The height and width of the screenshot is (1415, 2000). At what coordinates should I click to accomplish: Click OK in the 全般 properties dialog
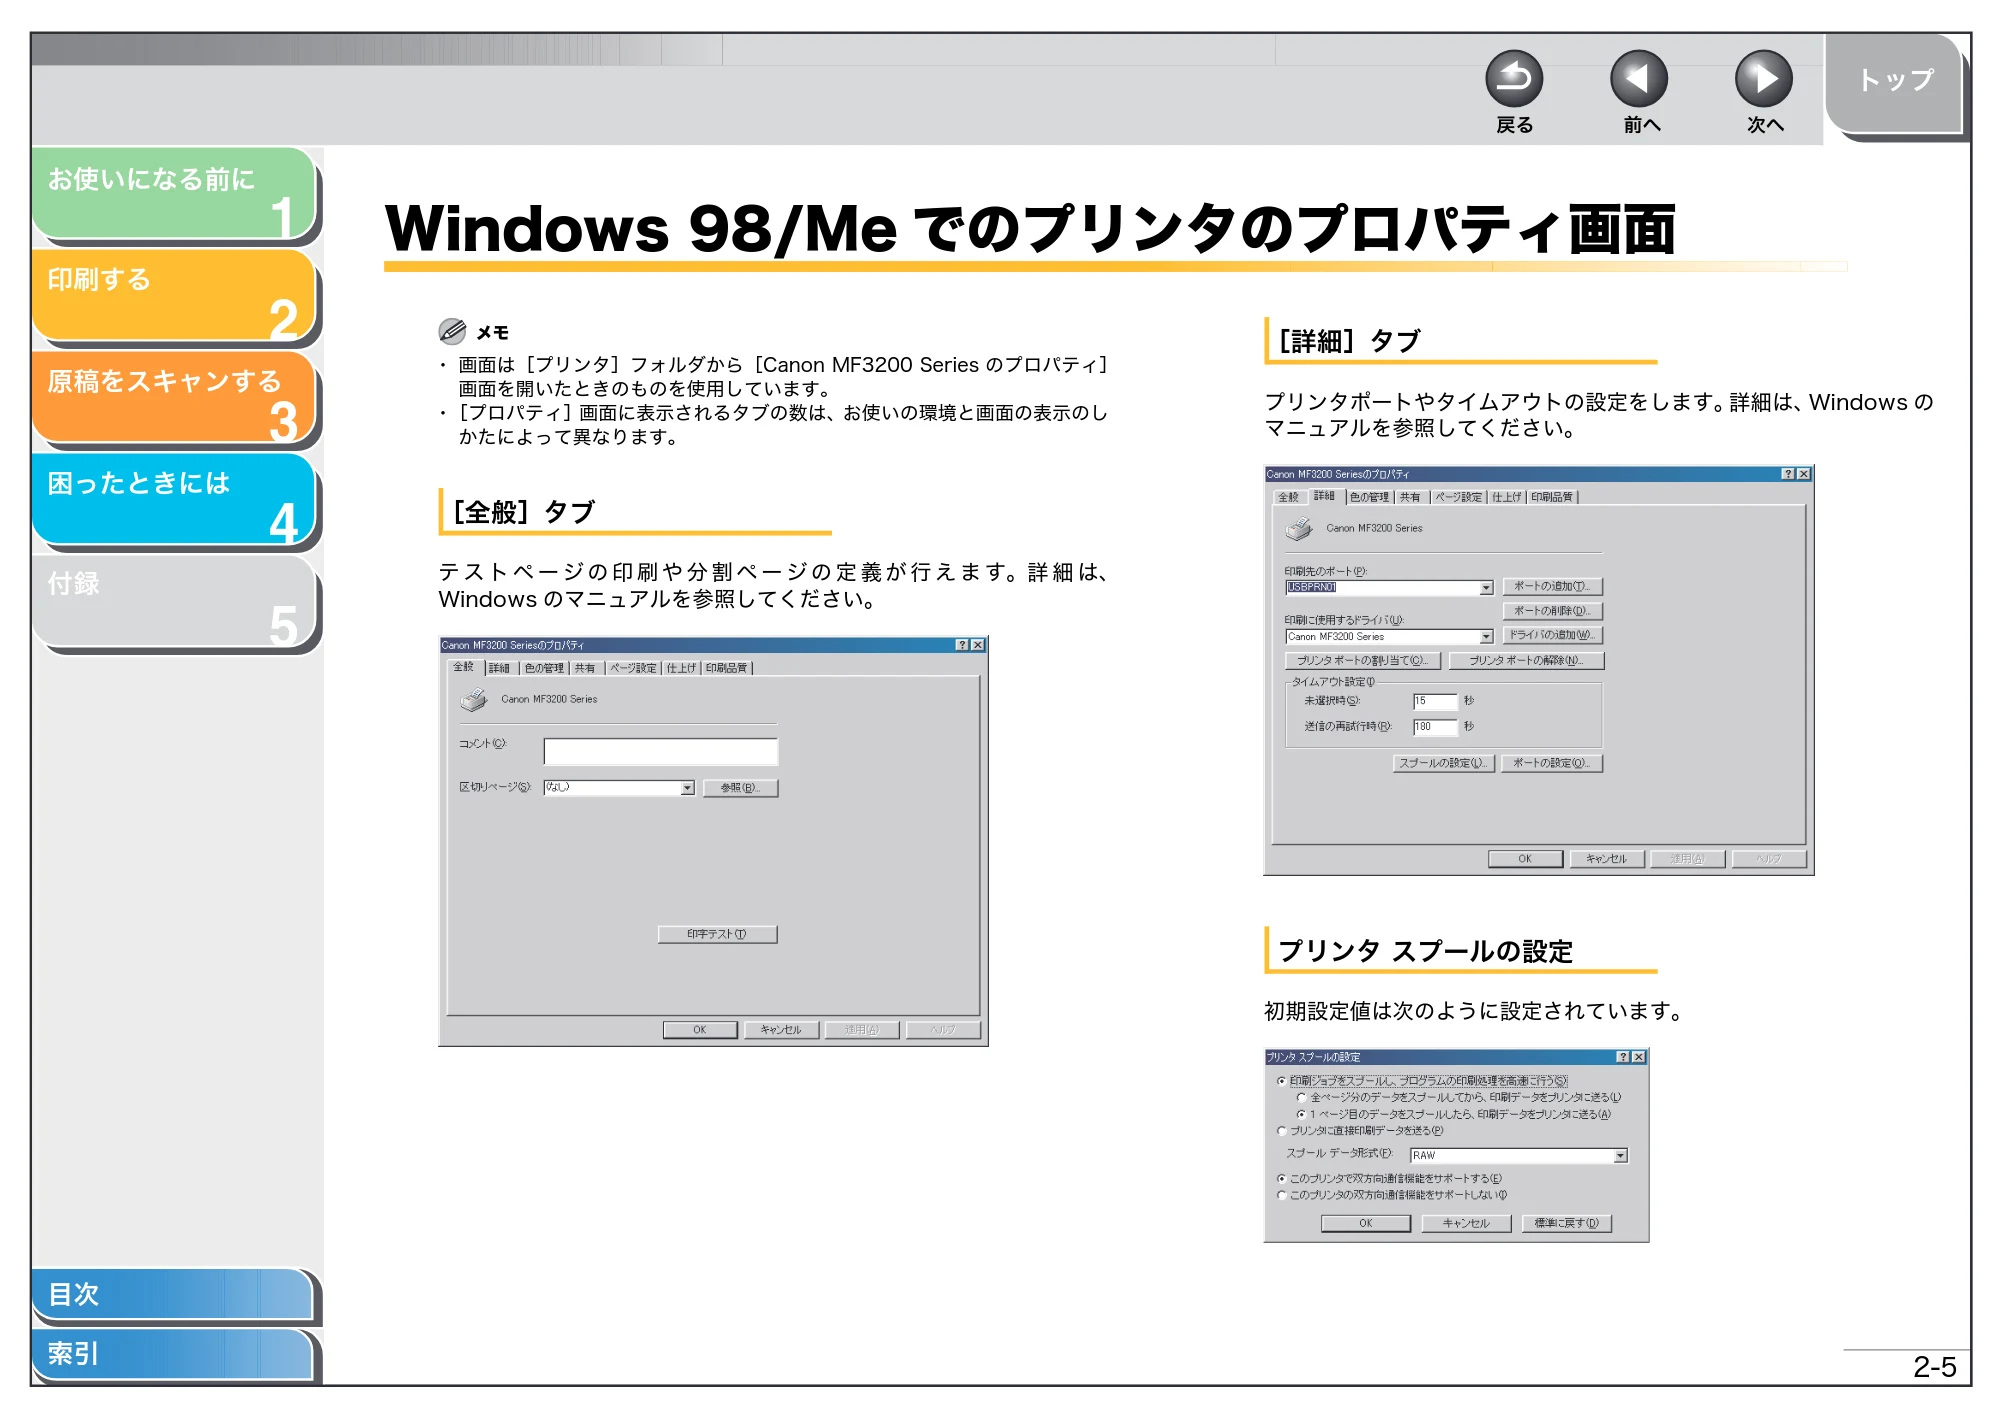[x=700, y=1030]
